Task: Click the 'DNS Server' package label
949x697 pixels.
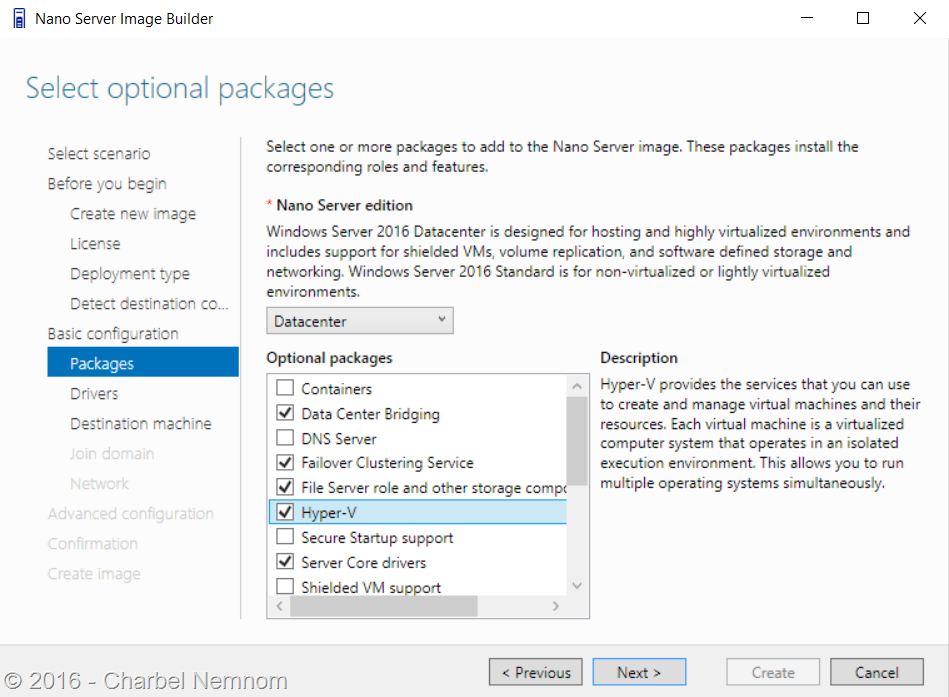Action: (338, 439)
